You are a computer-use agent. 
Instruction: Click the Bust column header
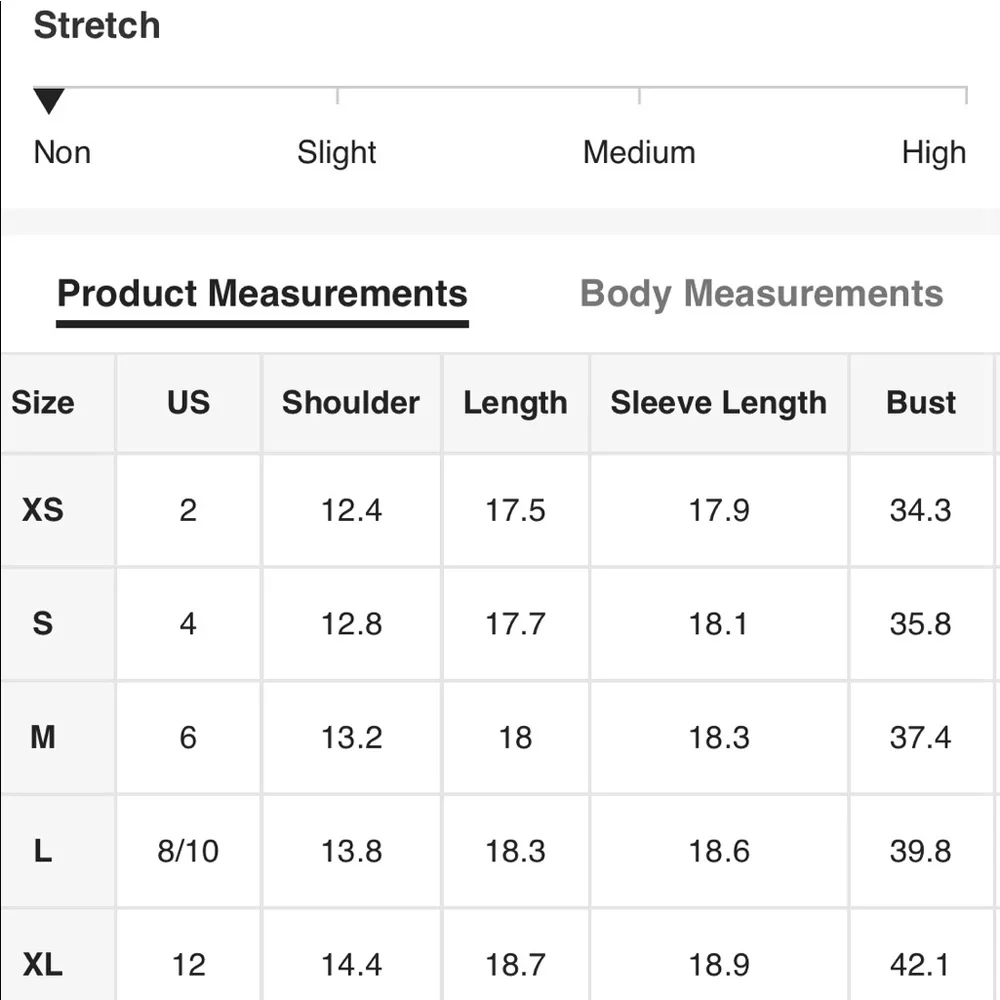[921, 403]
